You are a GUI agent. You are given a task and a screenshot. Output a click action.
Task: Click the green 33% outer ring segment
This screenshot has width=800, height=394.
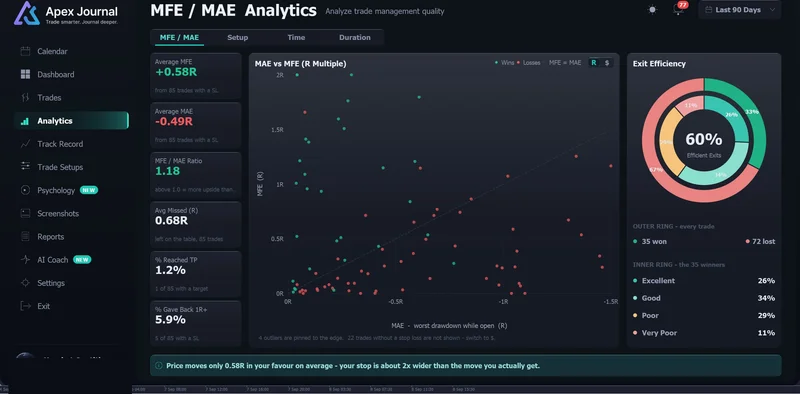(753, 111)
